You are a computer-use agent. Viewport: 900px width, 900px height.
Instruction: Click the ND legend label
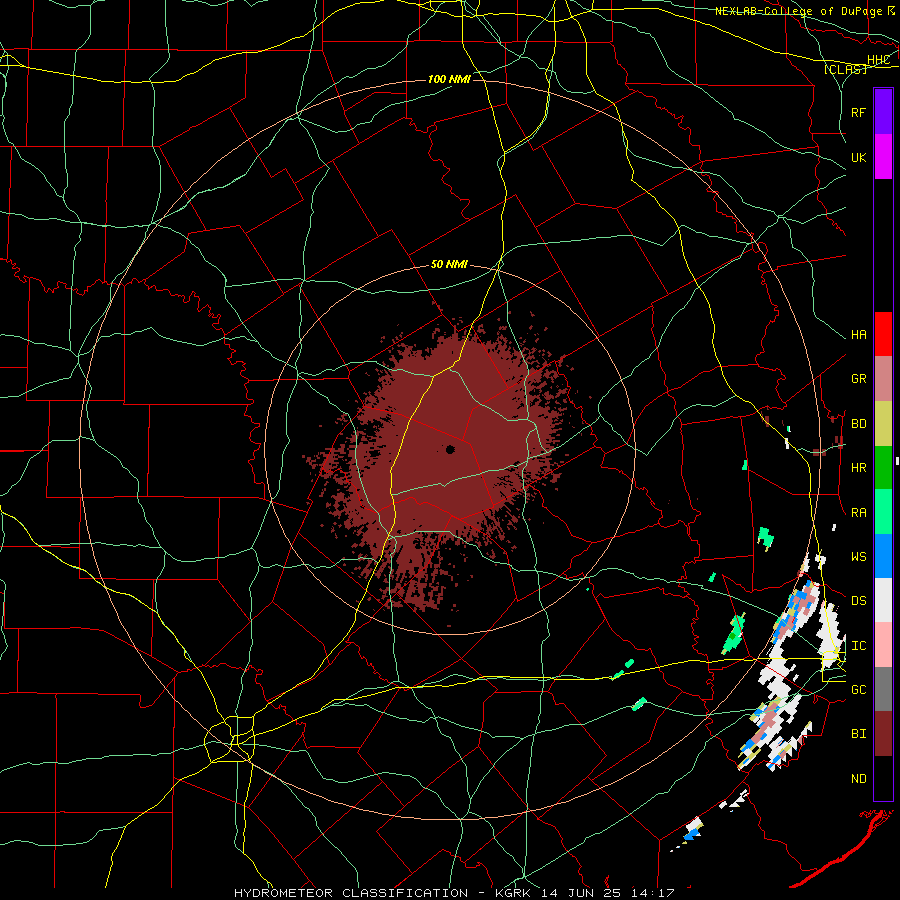point(858,779)
